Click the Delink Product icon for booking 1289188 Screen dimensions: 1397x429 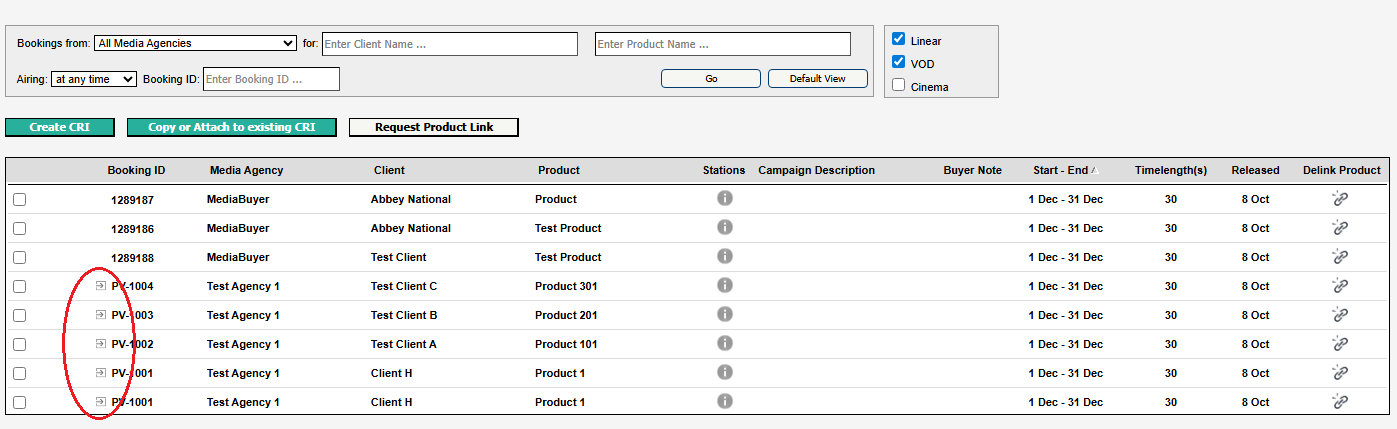[x=1340, y=257]
